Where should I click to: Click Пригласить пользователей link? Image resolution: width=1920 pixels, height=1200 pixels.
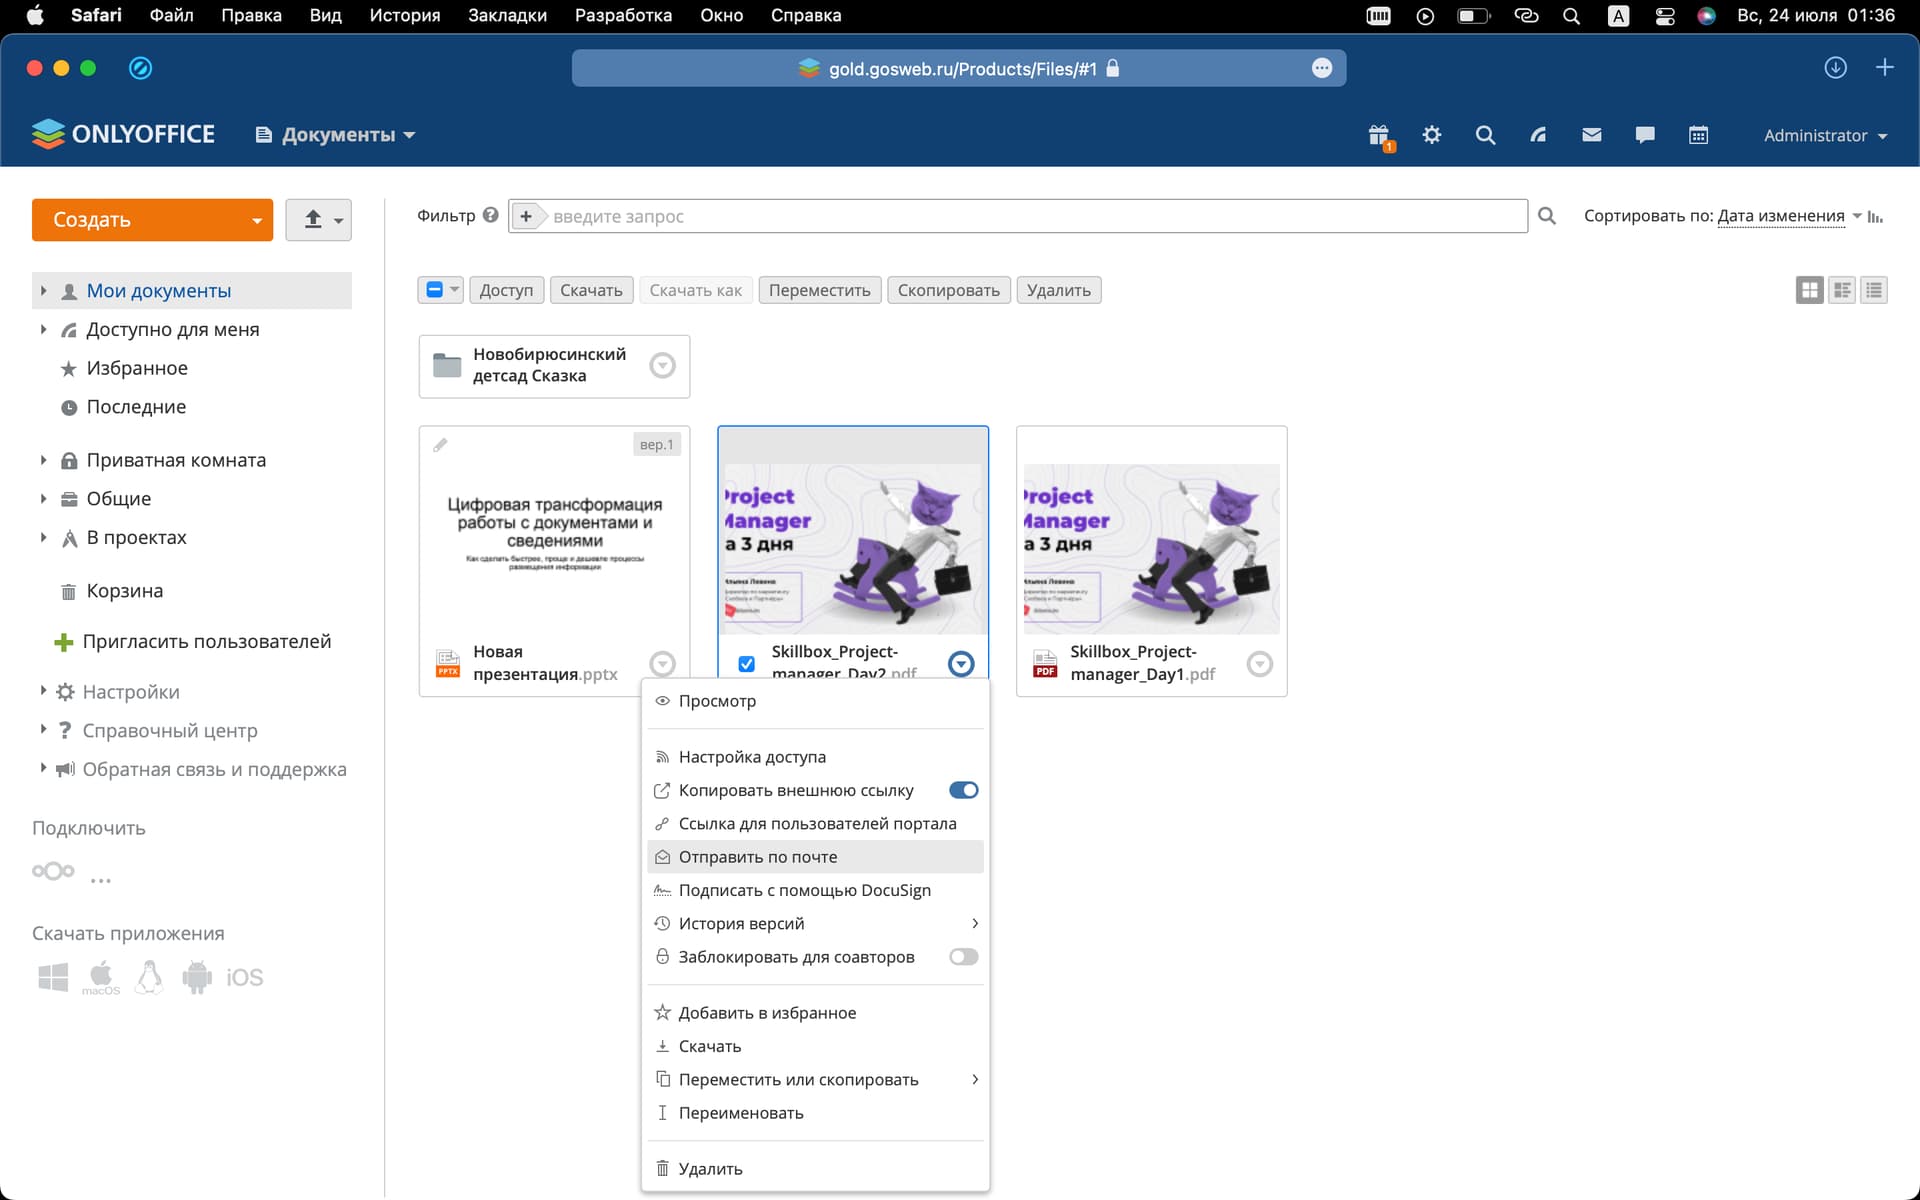207,641
